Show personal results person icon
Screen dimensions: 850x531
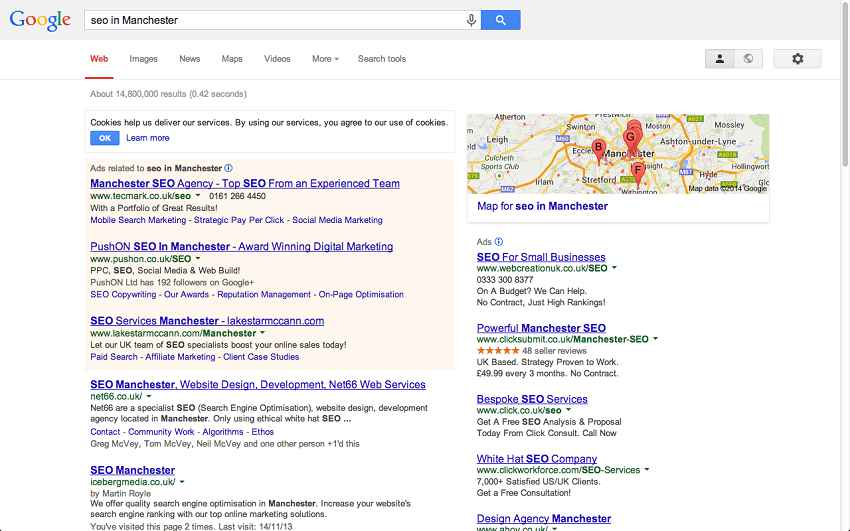tap(719, 59)
